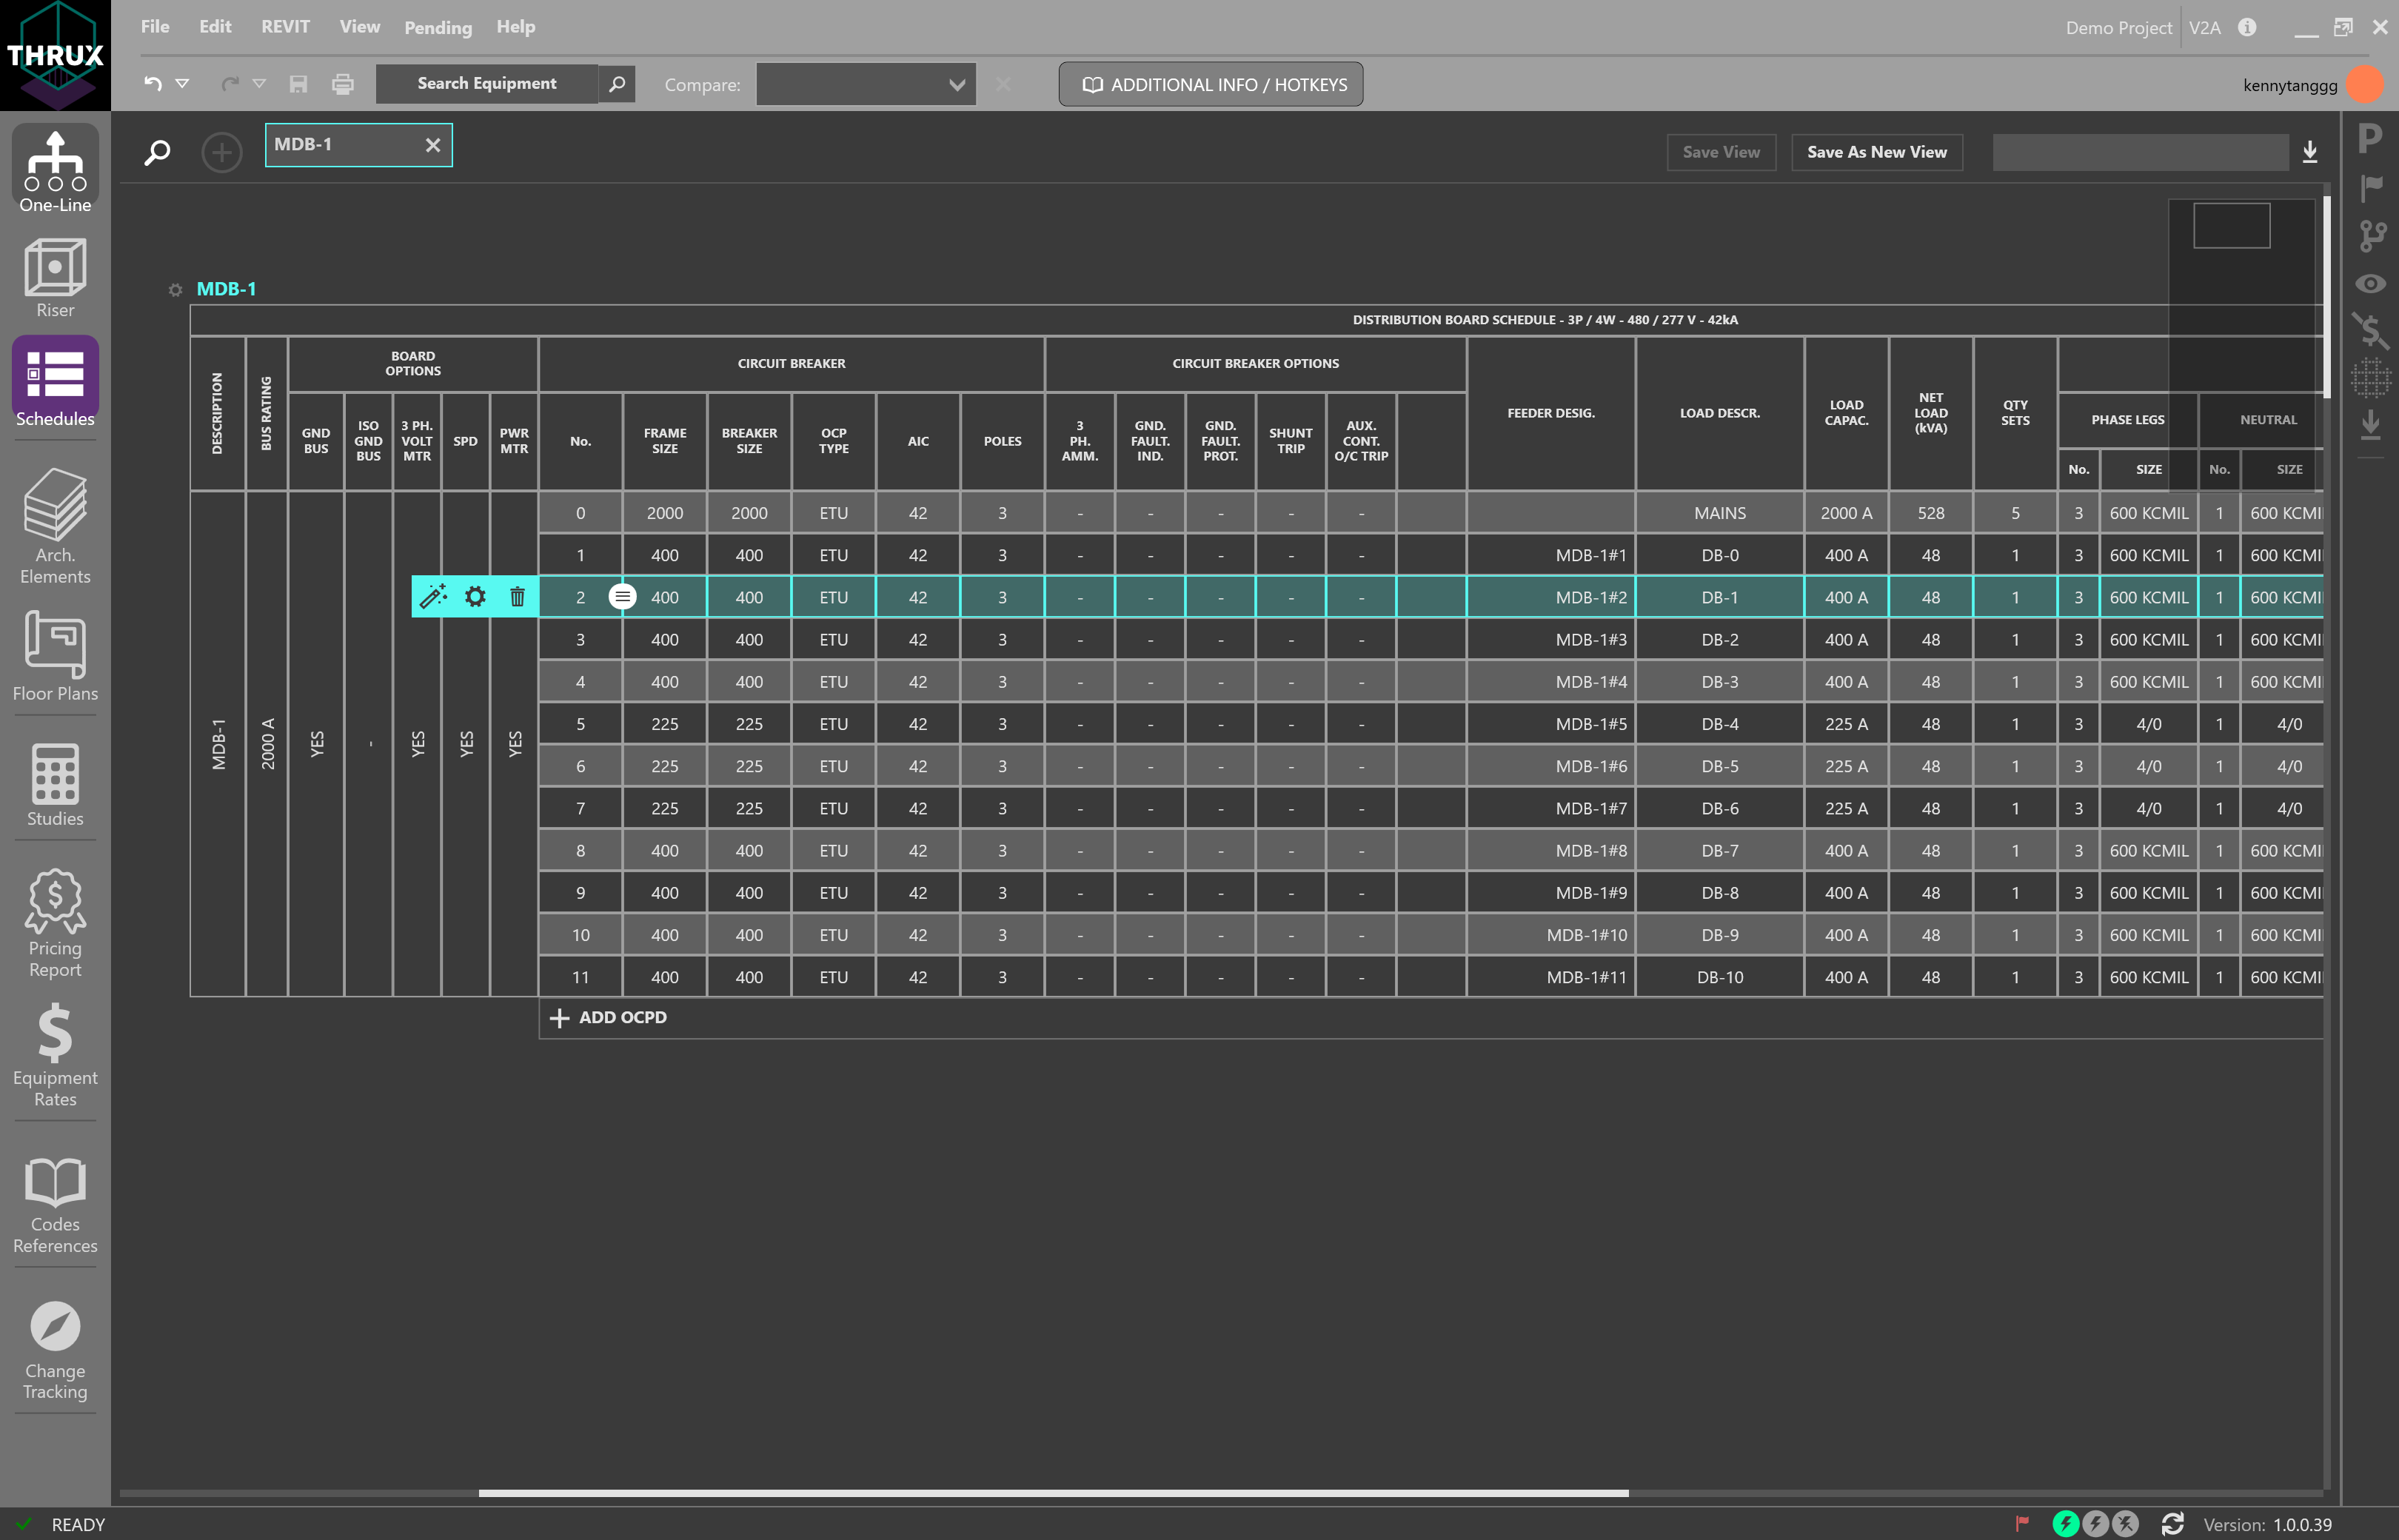The width and height of the screenshot is (2399, 1540).
Task: Toggle the green lightning status icon
Action: pos(2065,1524)
